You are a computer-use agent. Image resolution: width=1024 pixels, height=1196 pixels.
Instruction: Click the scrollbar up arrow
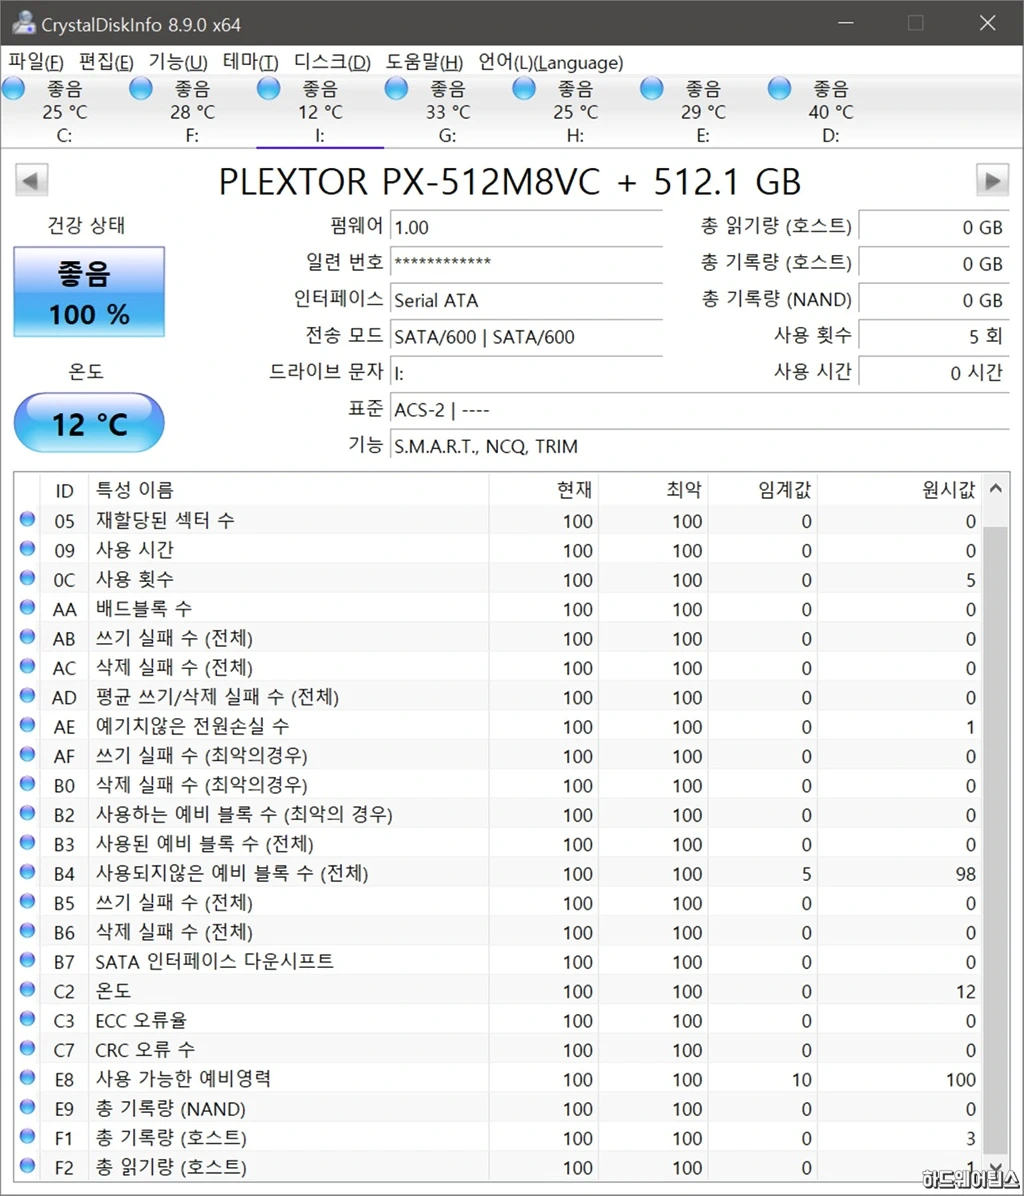point(996,488)
